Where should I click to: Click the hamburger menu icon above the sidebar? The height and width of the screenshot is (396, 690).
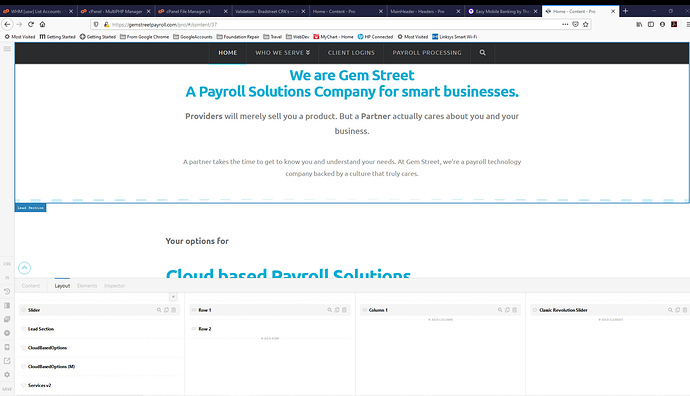(x=7, y=49)
